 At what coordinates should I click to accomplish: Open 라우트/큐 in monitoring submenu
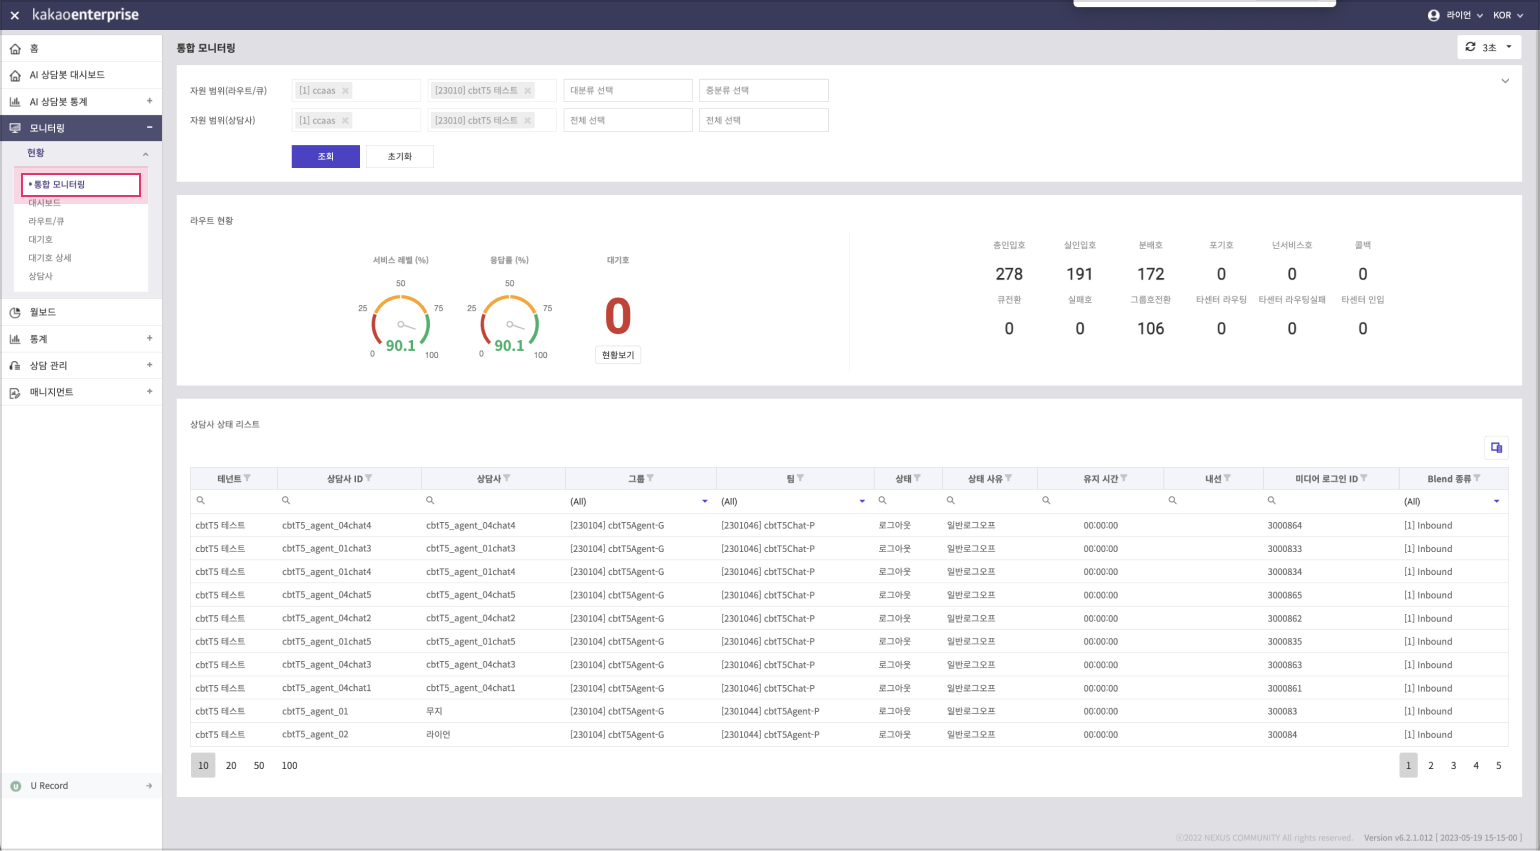(x=46, y=221)
